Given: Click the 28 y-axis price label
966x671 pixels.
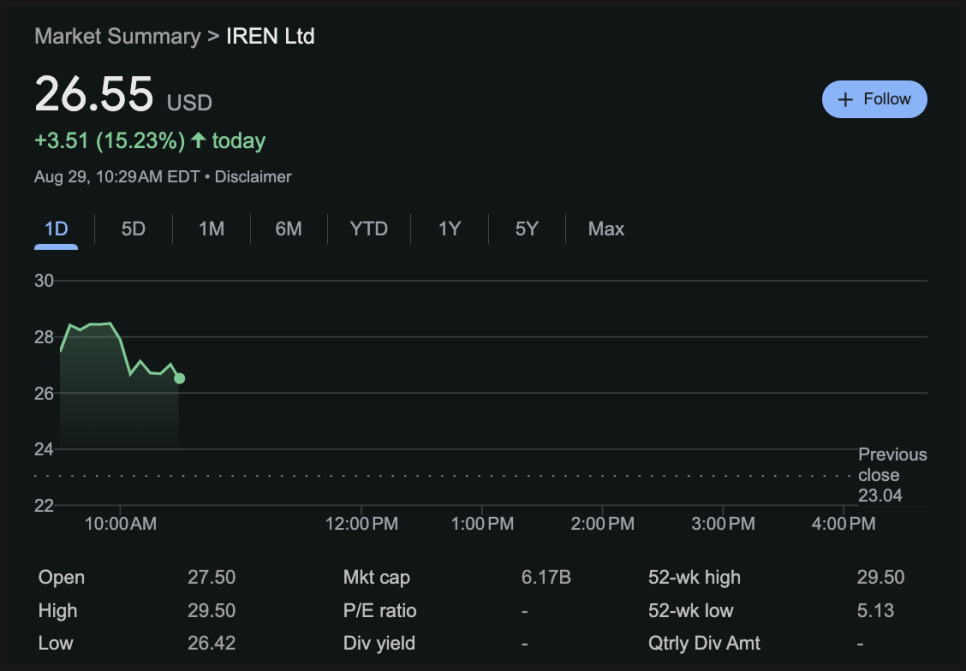Looking at the screenshot, I should (44, 337).
